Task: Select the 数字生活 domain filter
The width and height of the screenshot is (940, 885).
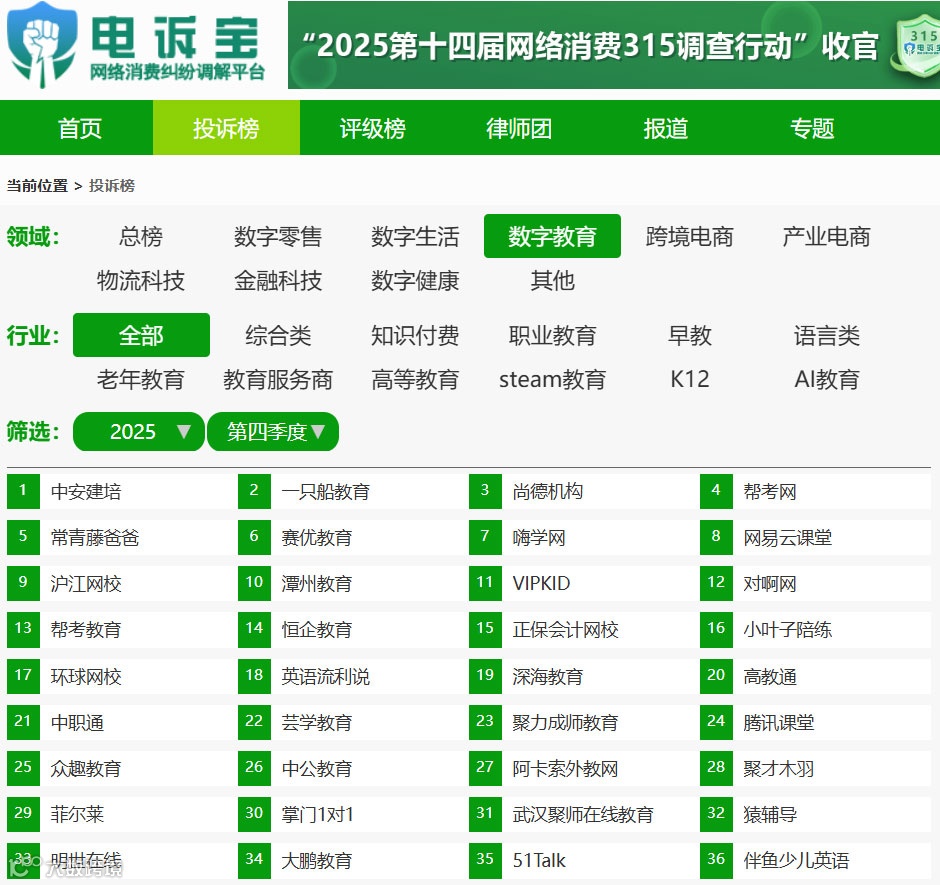Action: click(415, 236)
